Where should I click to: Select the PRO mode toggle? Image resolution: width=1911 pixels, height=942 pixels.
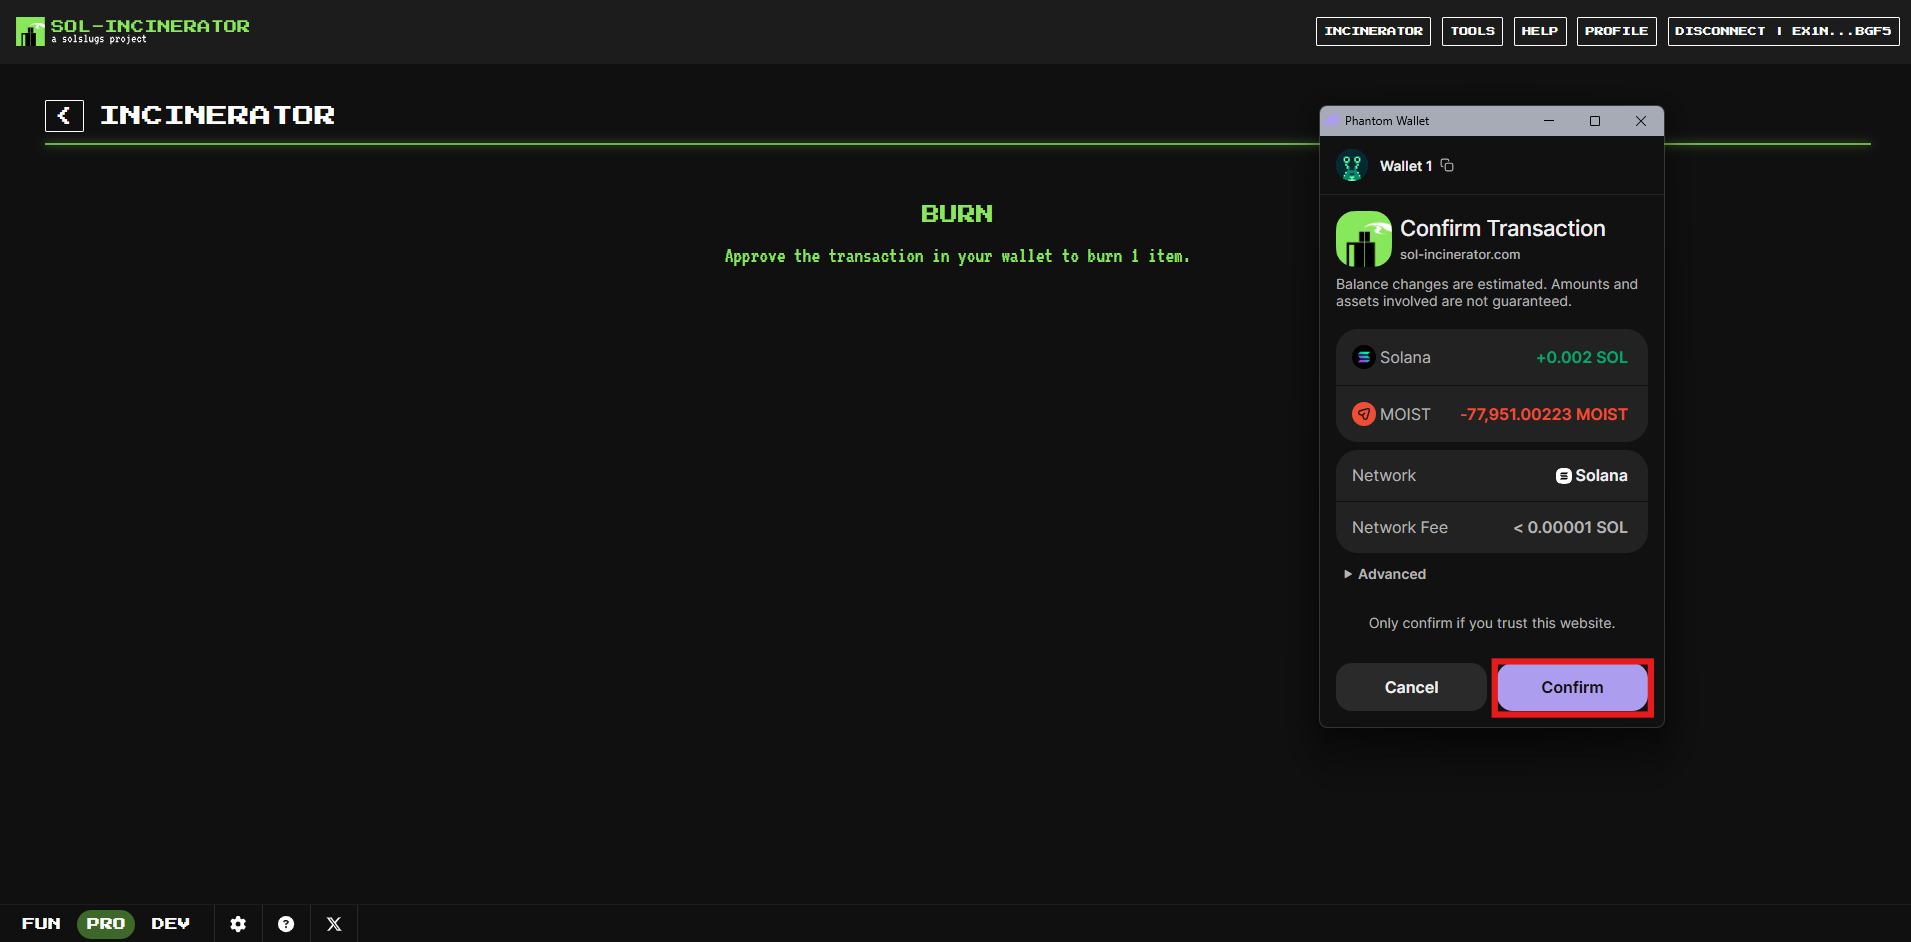click(x=105, y=924)
